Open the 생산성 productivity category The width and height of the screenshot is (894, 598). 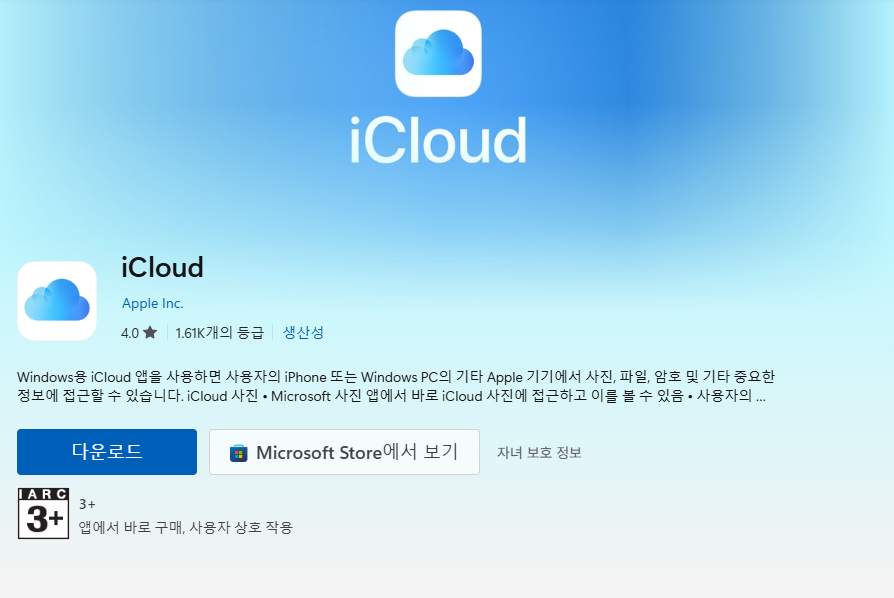[303, 333]
